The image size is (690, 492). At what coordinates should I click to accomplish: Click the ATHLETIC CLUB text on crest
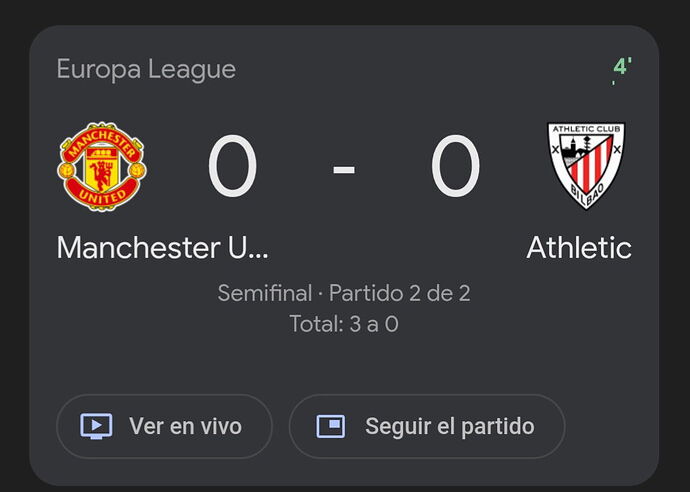point(586,129)
